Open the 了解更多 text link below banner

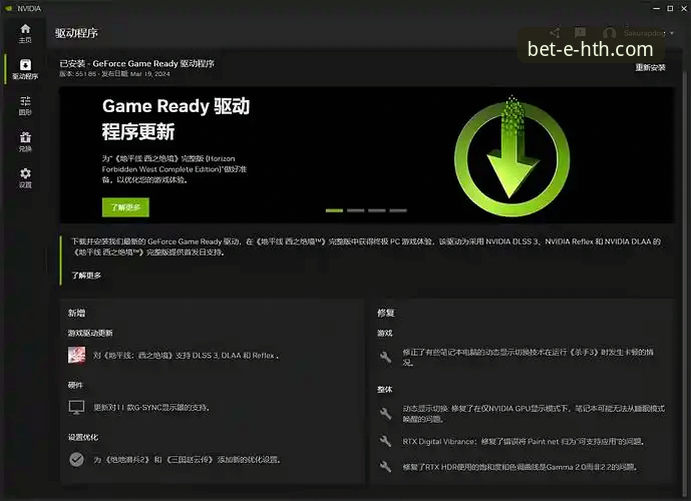pyautogui.click(x=86, y=275)
